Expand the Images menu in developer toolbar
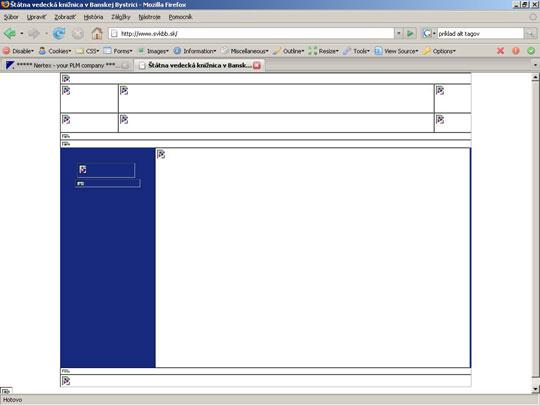540x405 pixels. 154,51
